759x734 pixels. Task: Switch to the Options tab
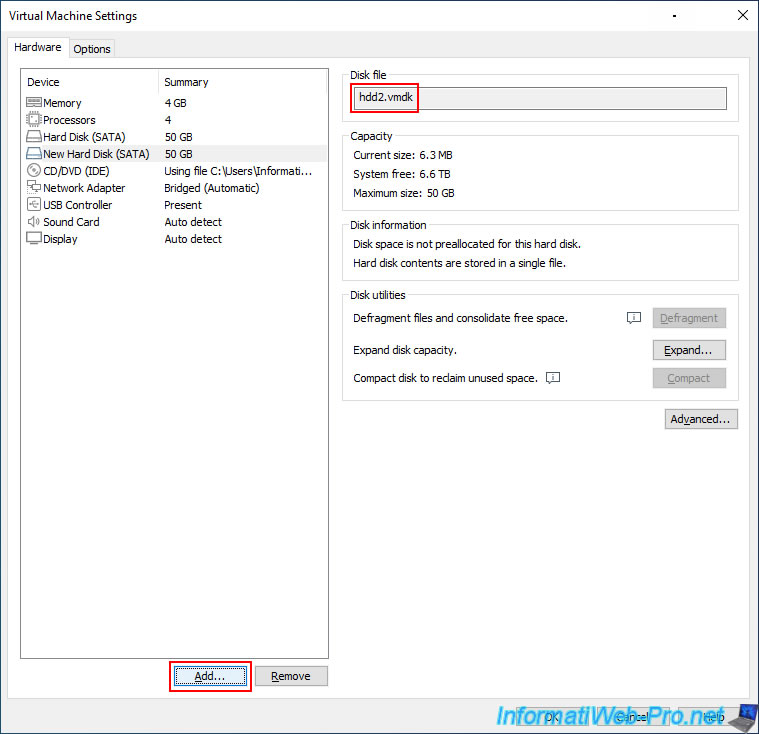(92, 49)
